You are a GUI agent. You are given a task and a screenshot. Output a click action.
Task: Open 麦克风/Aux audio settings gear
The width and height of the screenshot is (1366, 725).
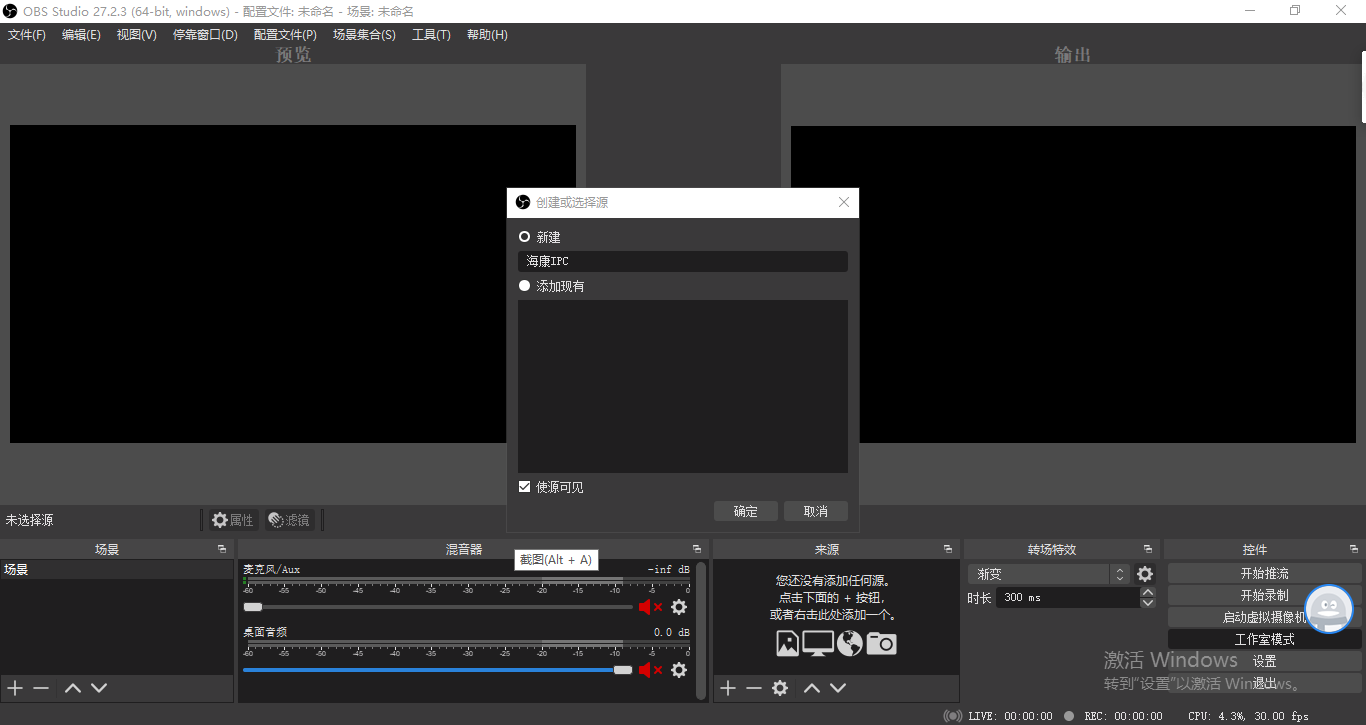(x=679, y=607)
